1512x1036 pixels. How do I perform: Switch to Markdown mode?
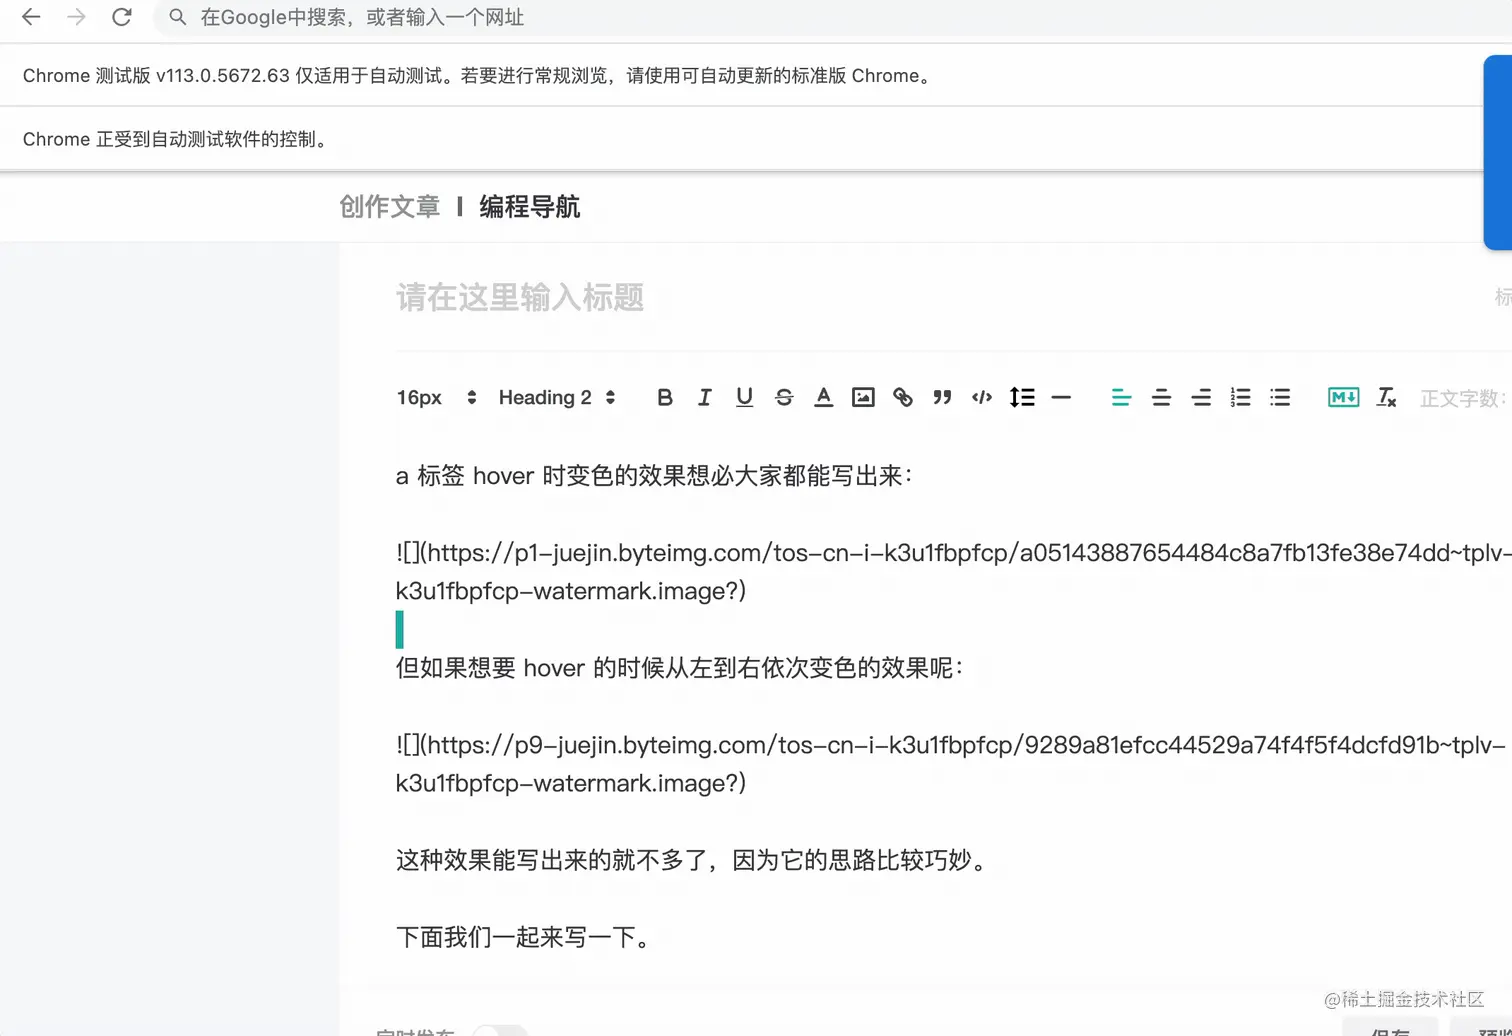(x=1343, y=398)
